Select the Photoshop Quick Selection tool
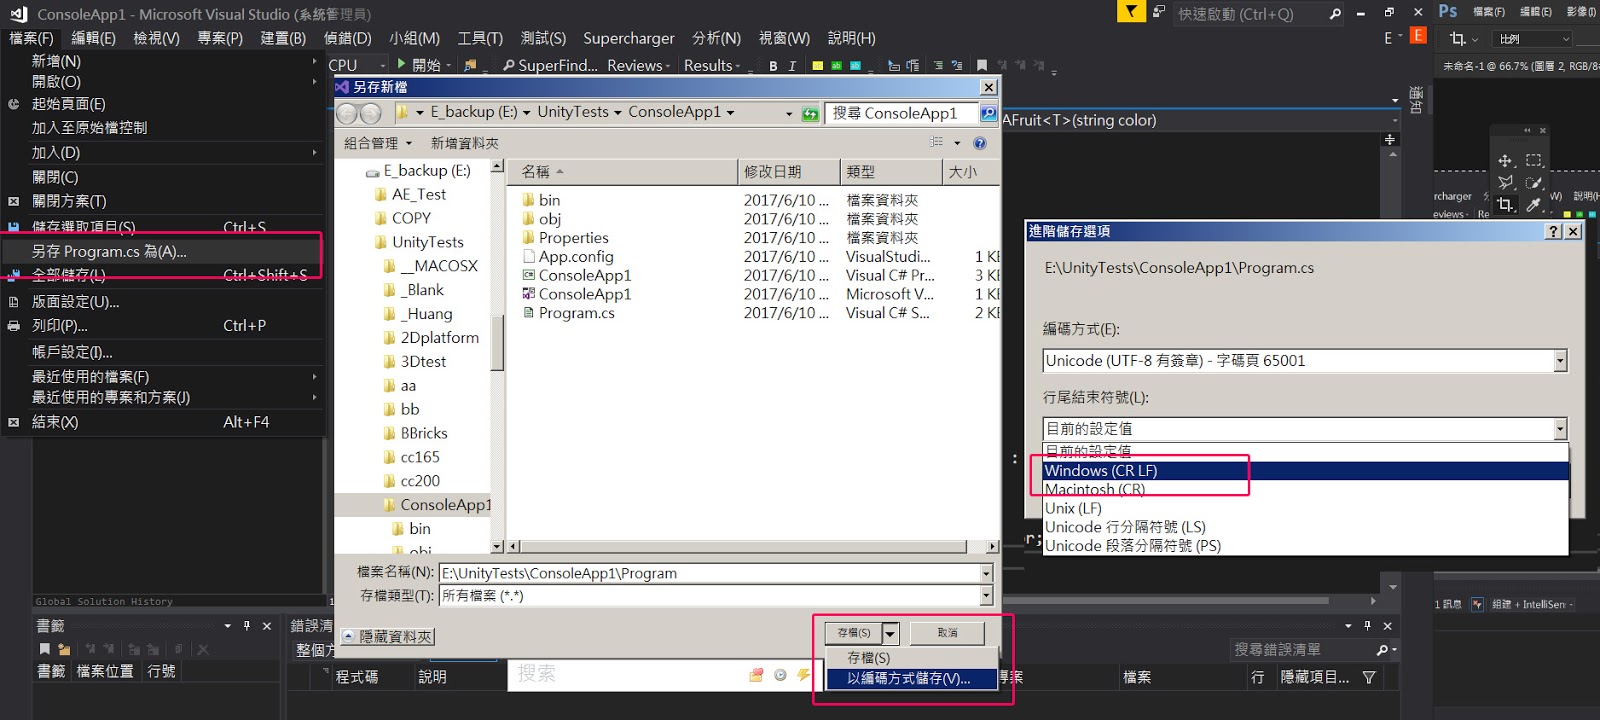The width and height of the screenshot is (1600, 720). point(1534,182)
